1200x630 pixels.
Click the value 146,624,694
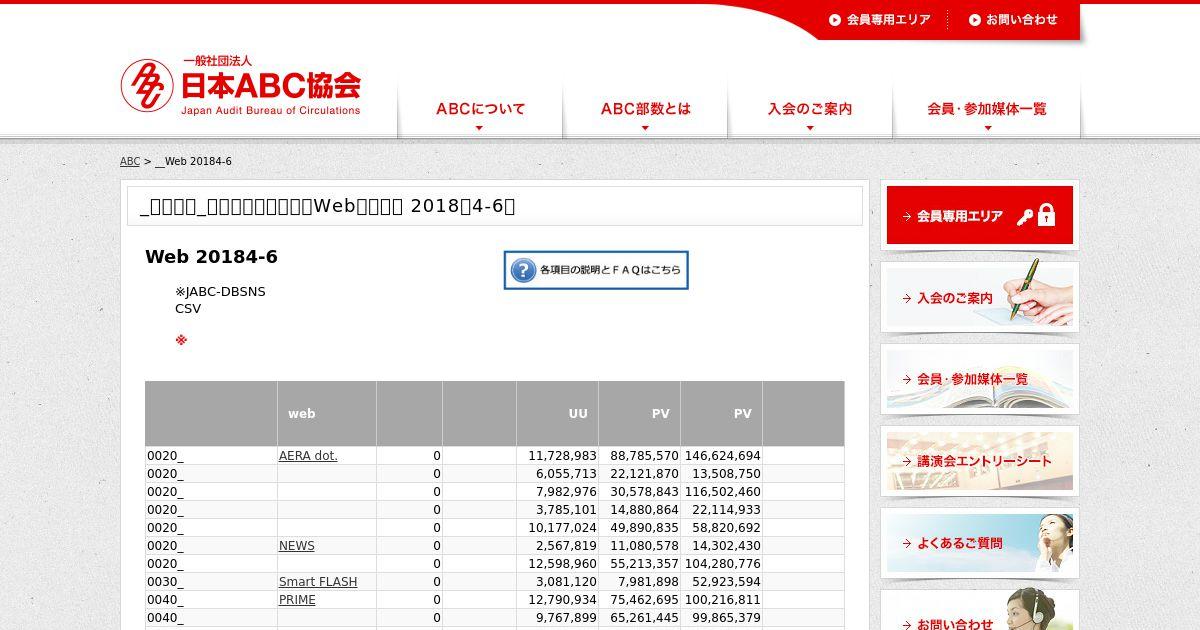723,456
